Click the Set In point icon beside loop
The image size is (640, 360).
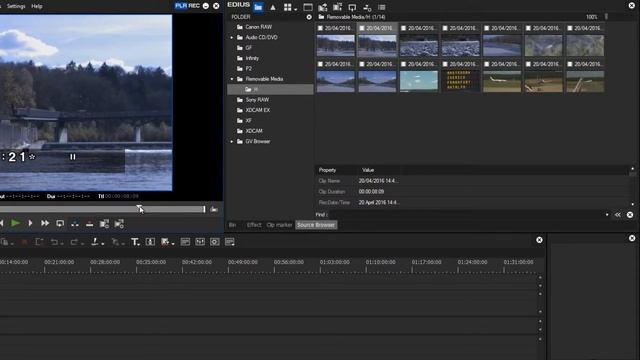[75, 224]
